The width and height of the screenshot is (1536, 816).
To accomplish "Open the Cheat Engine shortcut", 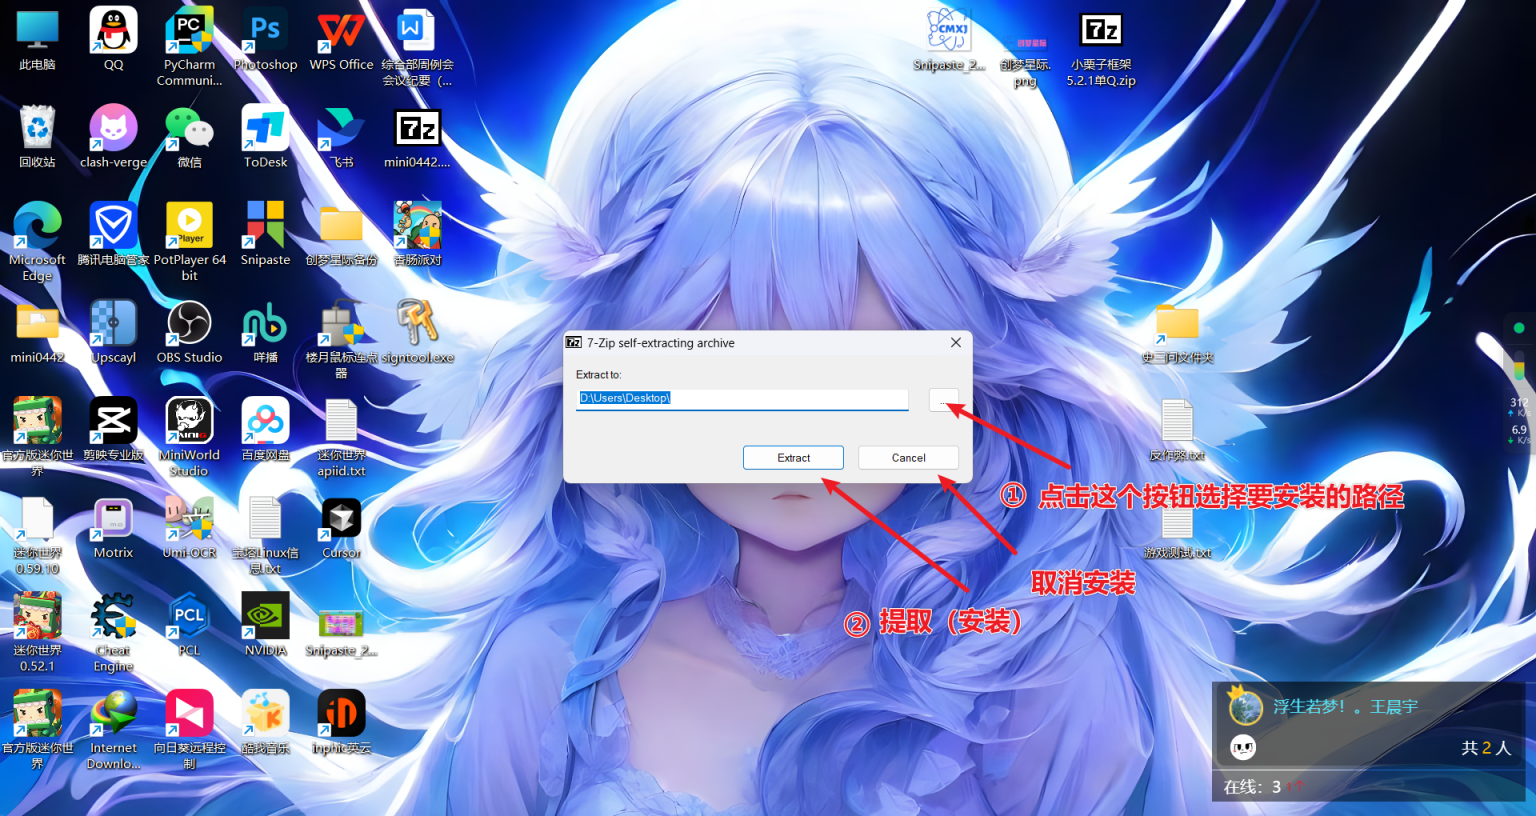I will pos(113,632).
